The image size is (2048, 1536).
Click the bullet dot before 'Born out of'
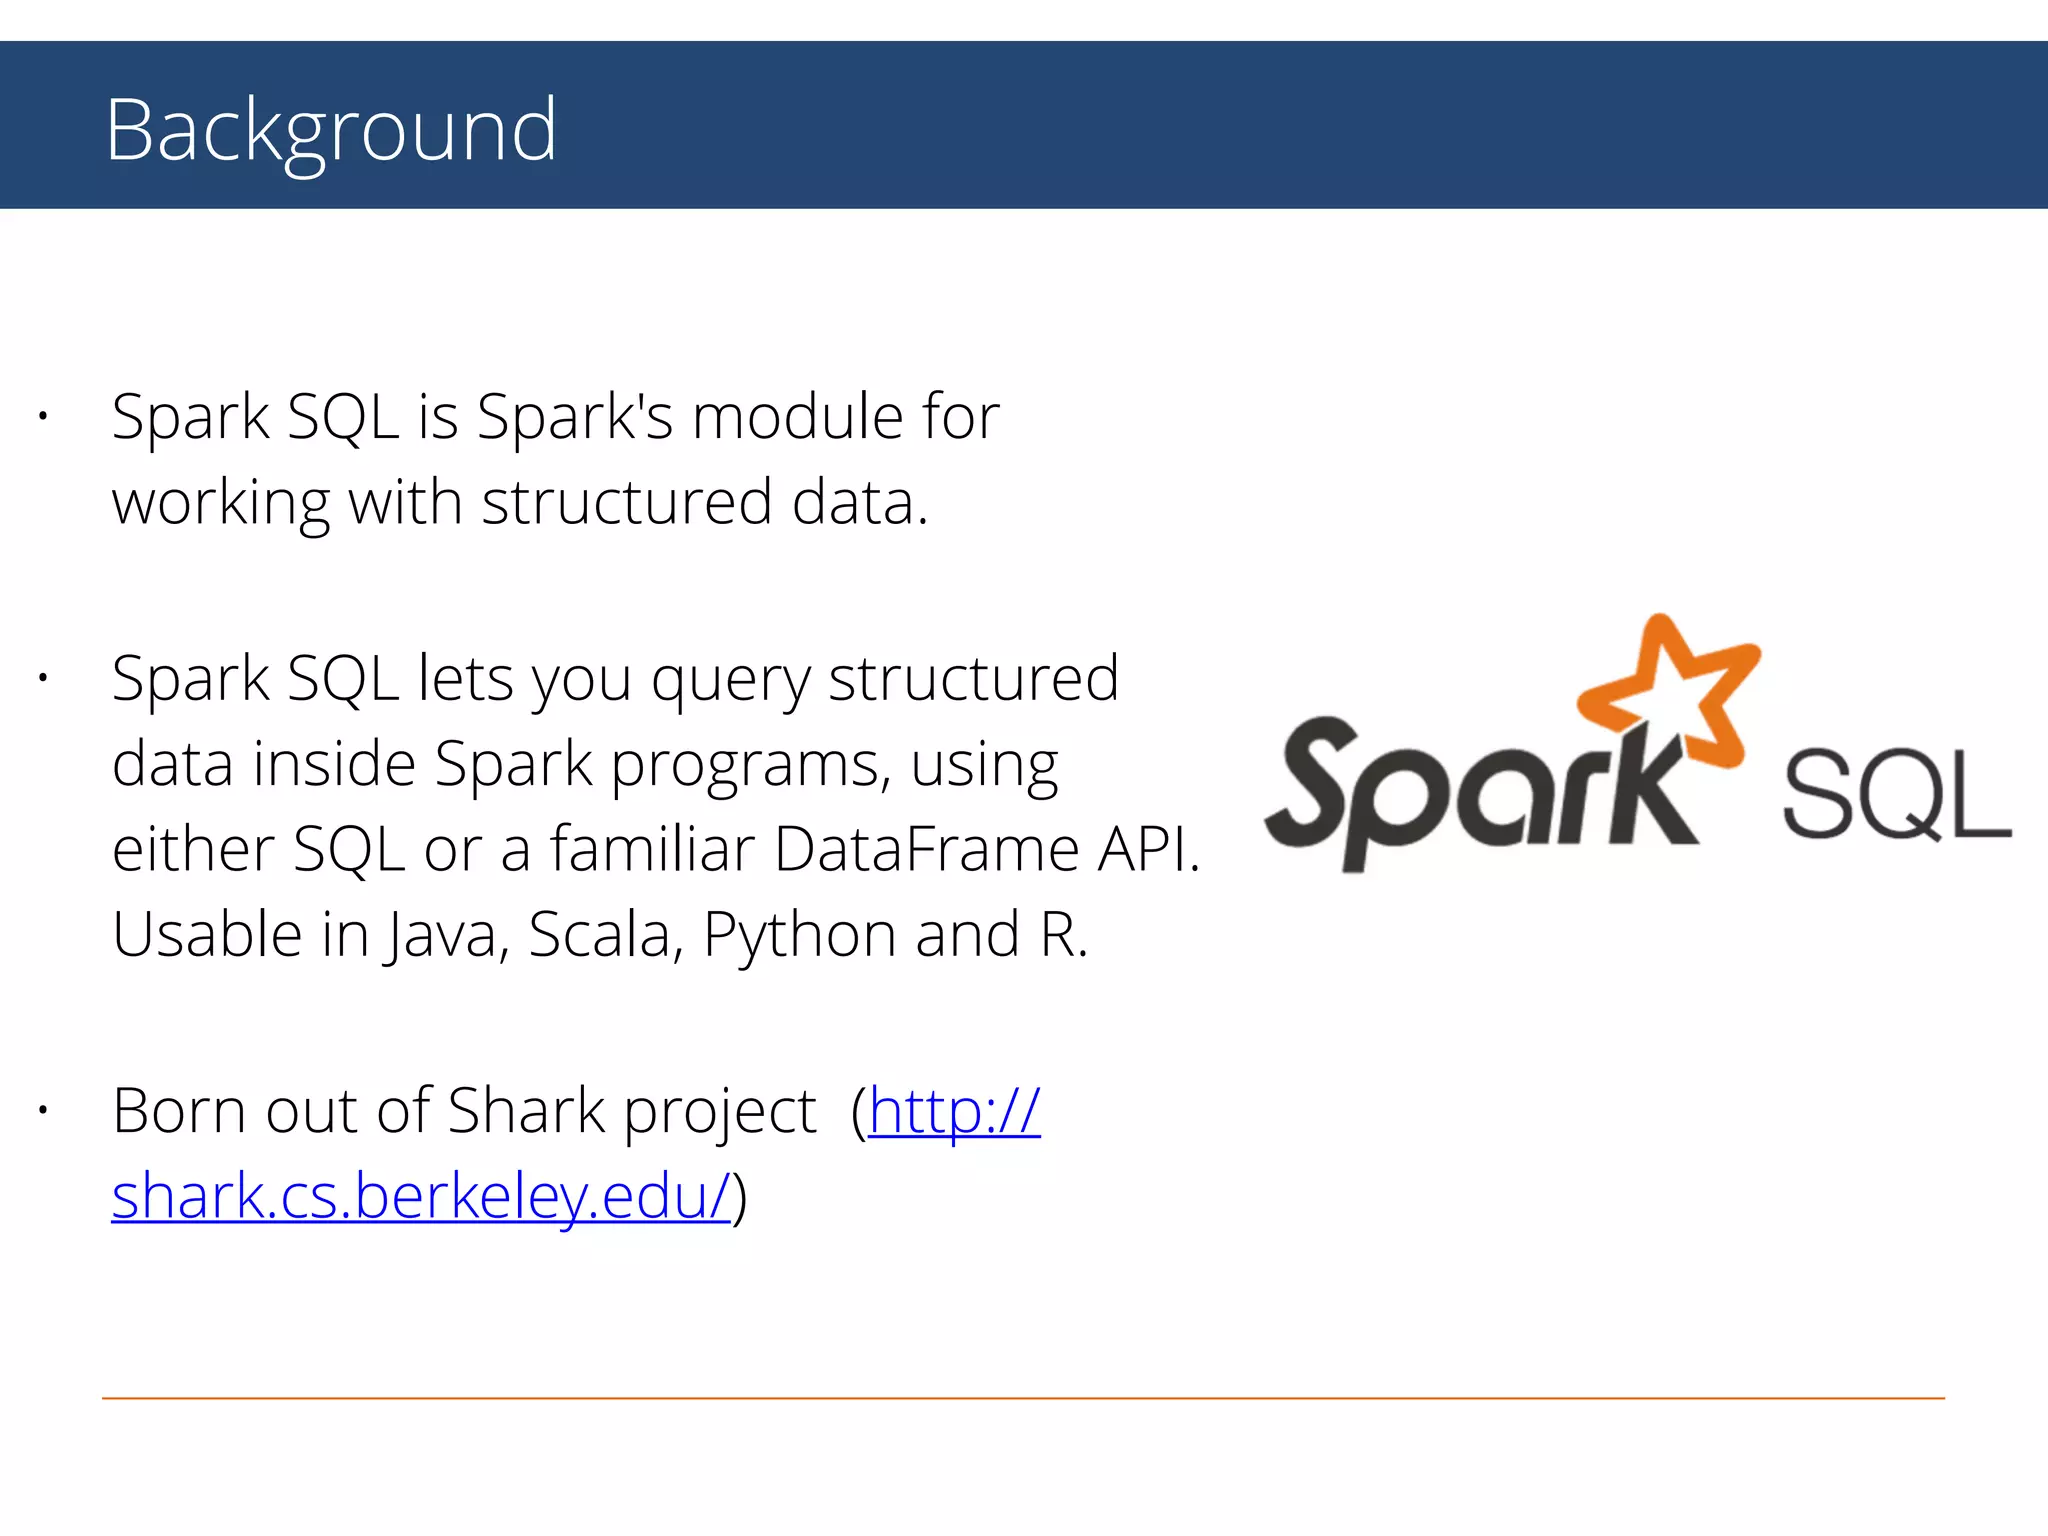point(43,1110)
